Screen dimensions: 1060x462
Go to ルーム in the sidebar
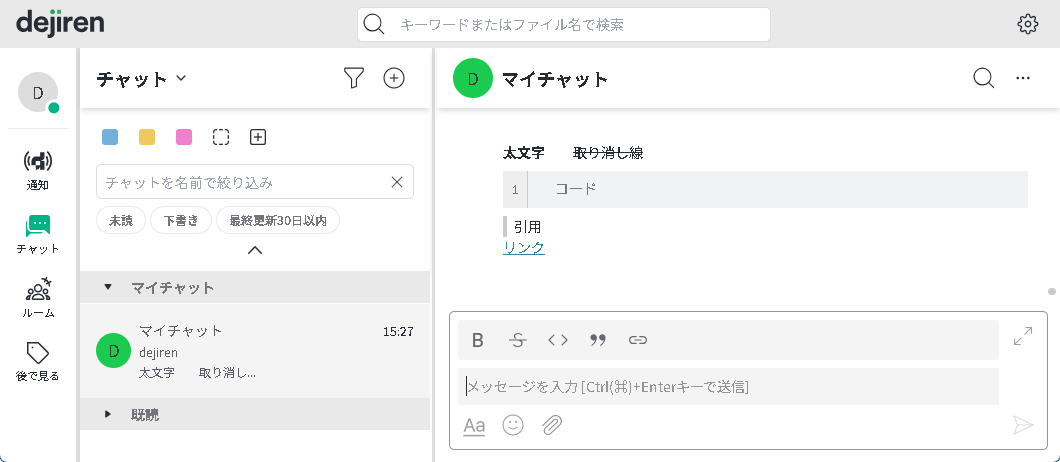38,297
